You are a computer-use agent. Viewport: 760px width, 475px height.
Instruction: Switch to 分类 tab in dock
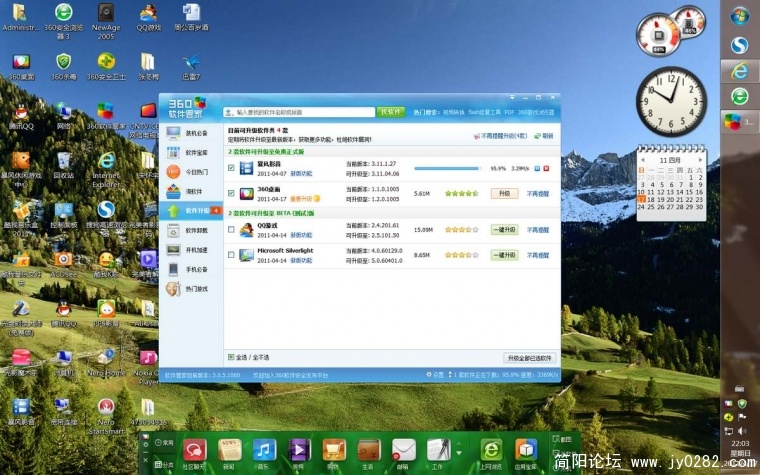pyautogui.click(x=164, y=464)
